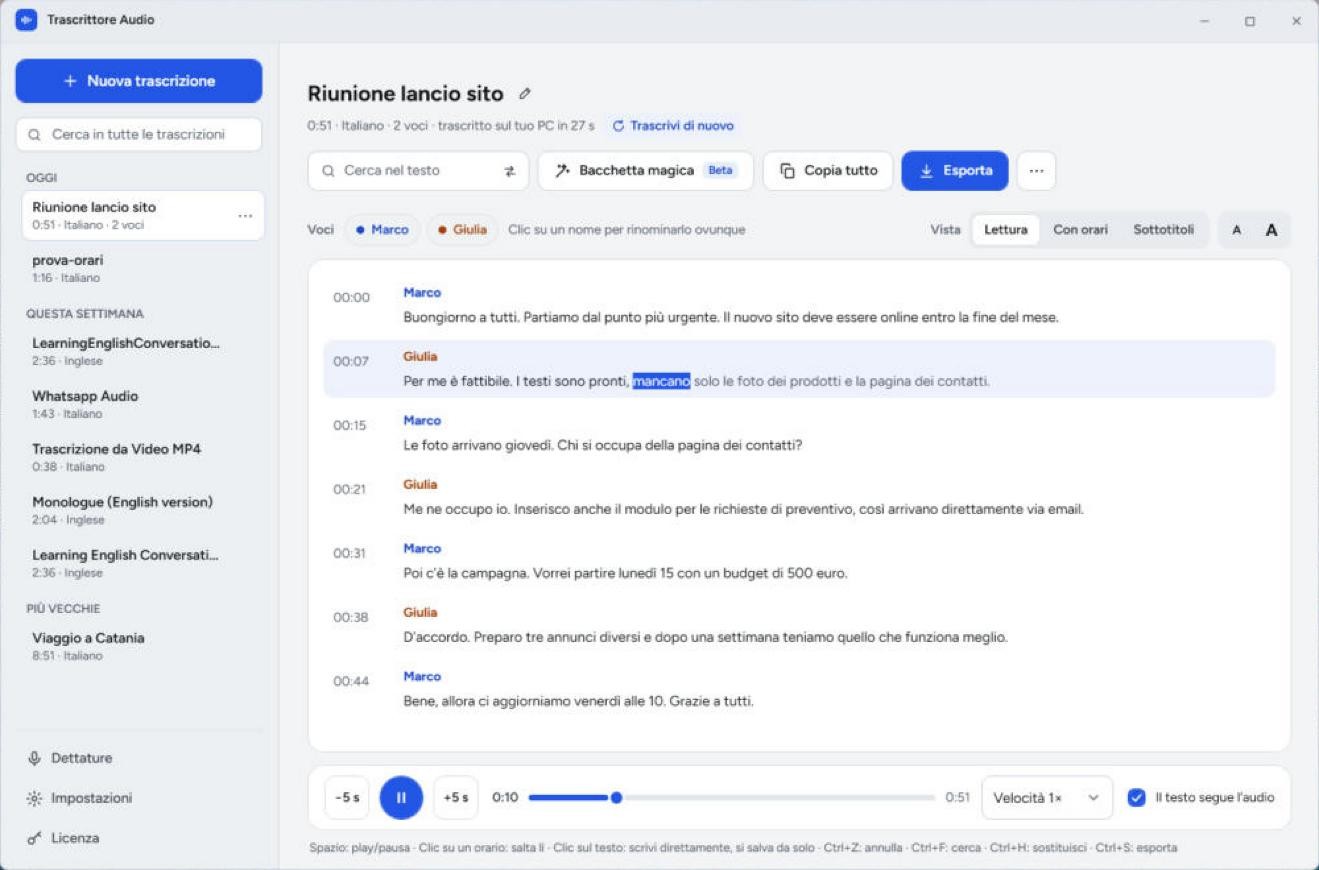This screenshot has width=1319, height=870.
Task: Click Copia tutto button
Action: point(828,171)
